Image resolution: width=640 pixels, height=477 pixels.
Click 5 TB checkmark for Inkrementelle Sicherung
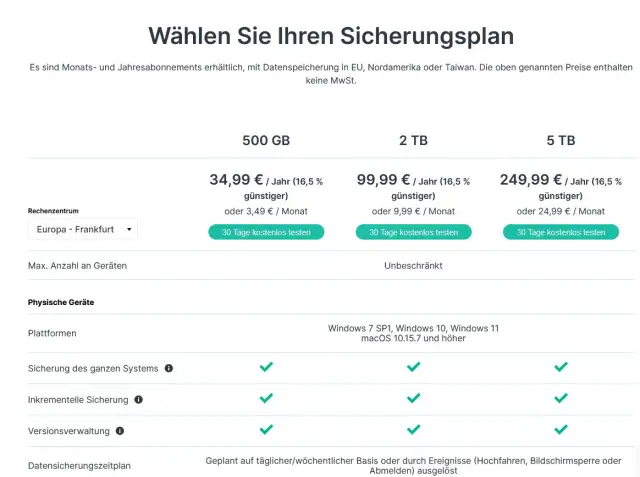pyautogui.click(x=560, y=399)
